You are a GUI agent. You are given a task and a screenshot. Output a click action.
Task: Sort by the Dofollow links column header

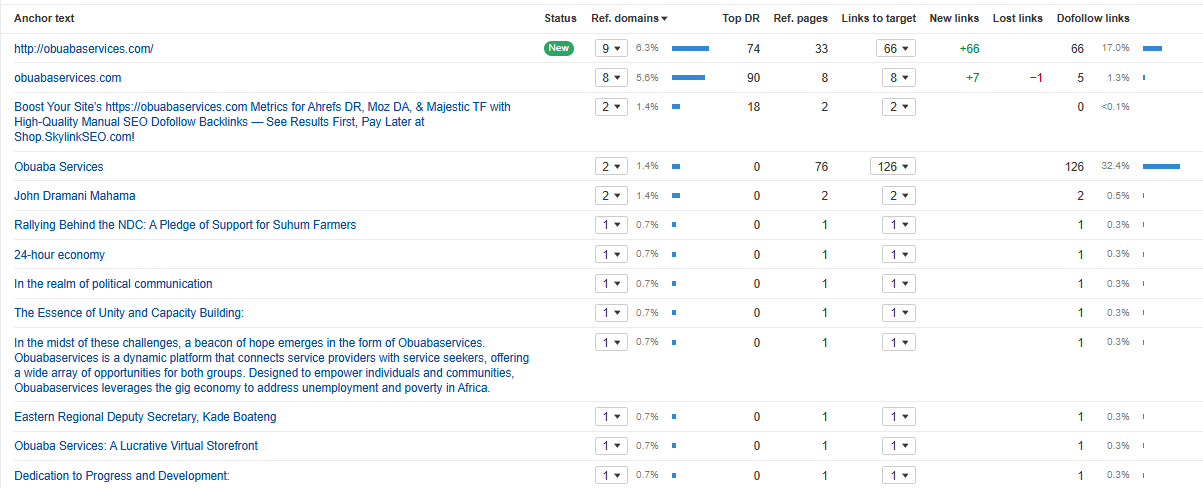(x=1093, y=18)
